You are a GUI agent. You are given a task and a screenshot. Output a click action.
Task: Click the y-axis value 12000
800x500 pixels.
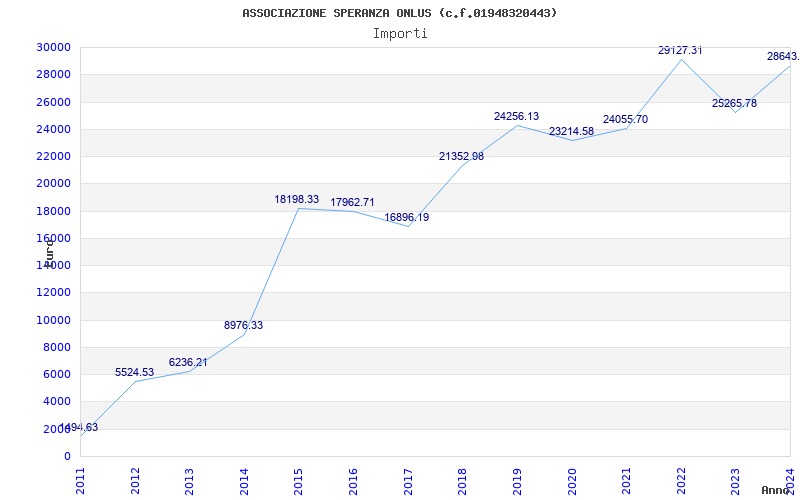coord(53,293)
